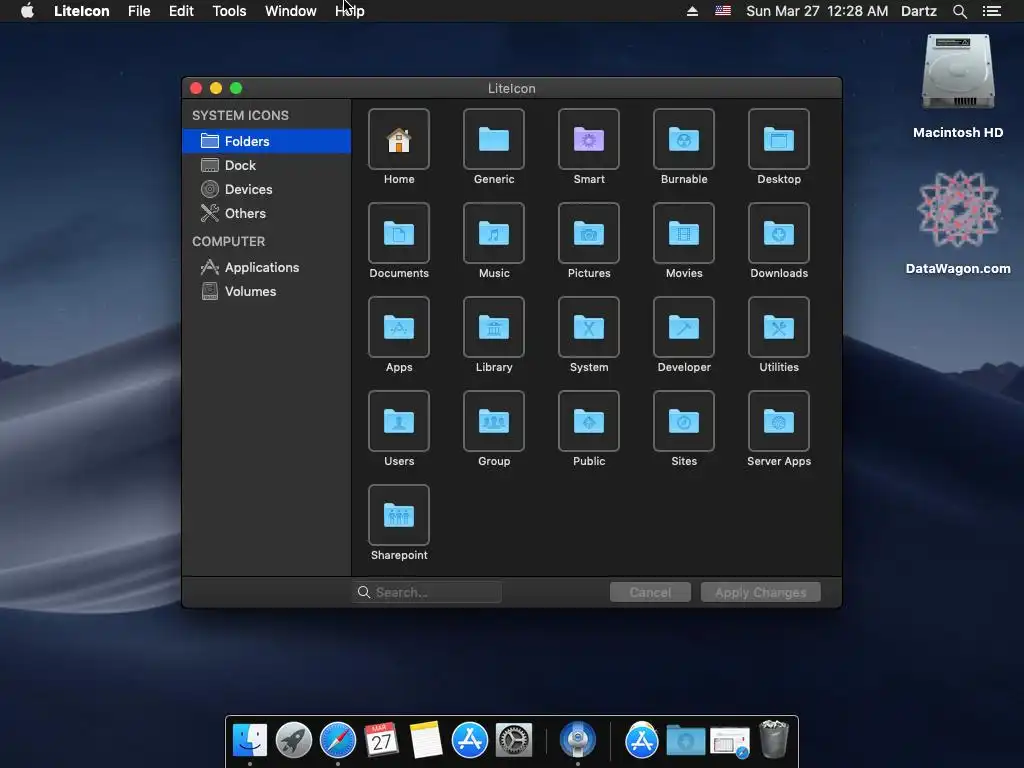Select the System folder icon

click(x=588, y=327)
